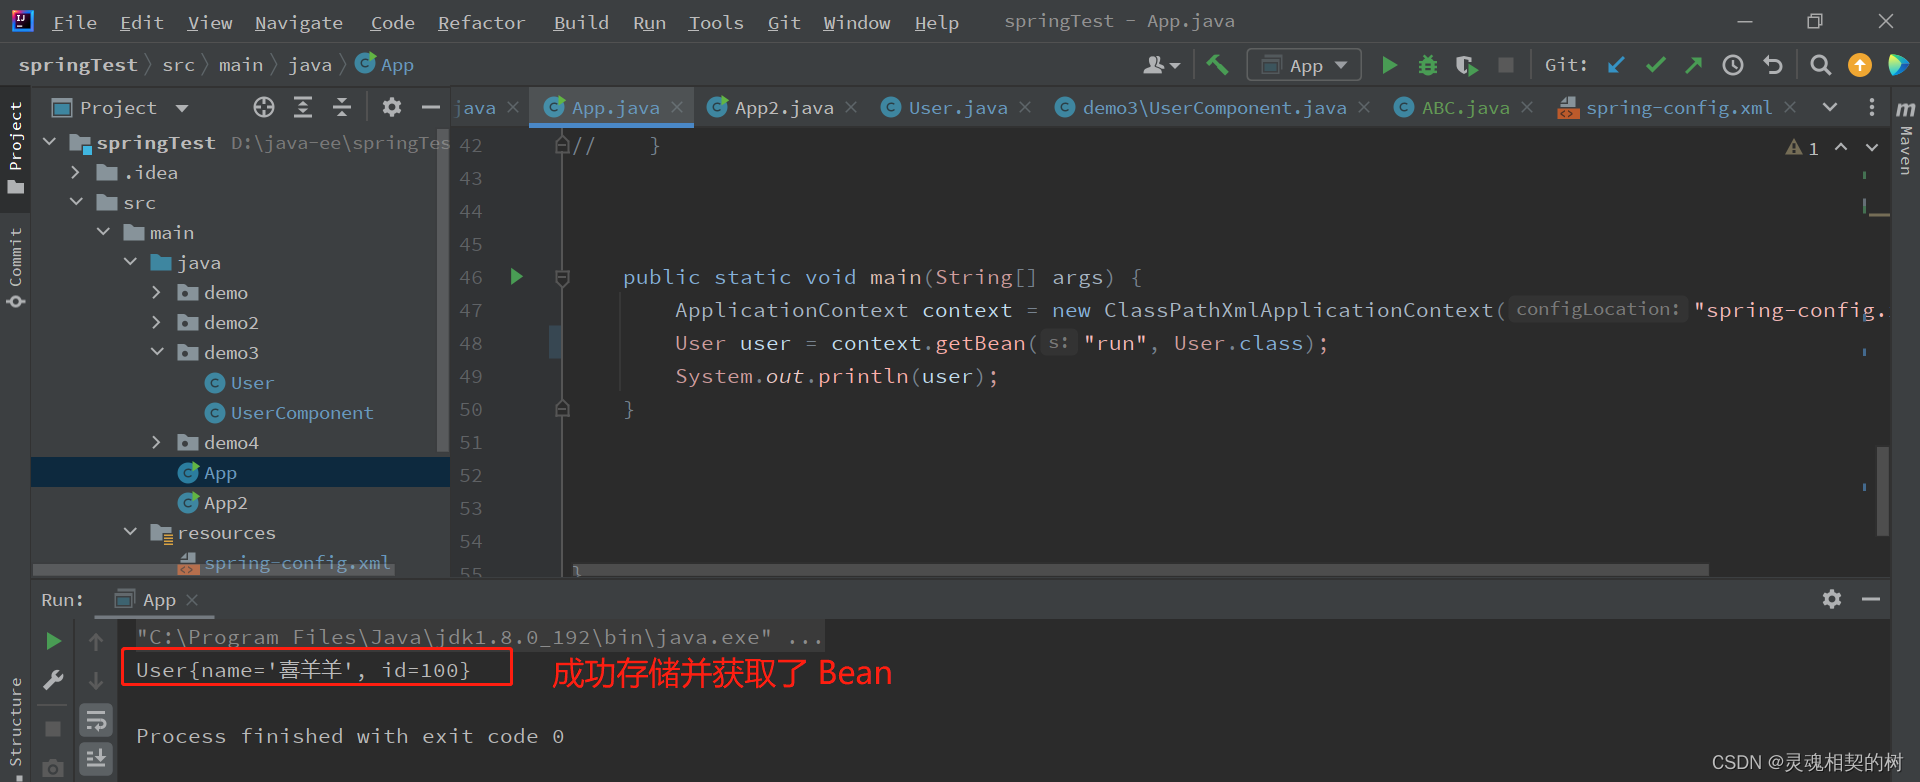Update project with Git blue arrow

[x=1616, y=65]
